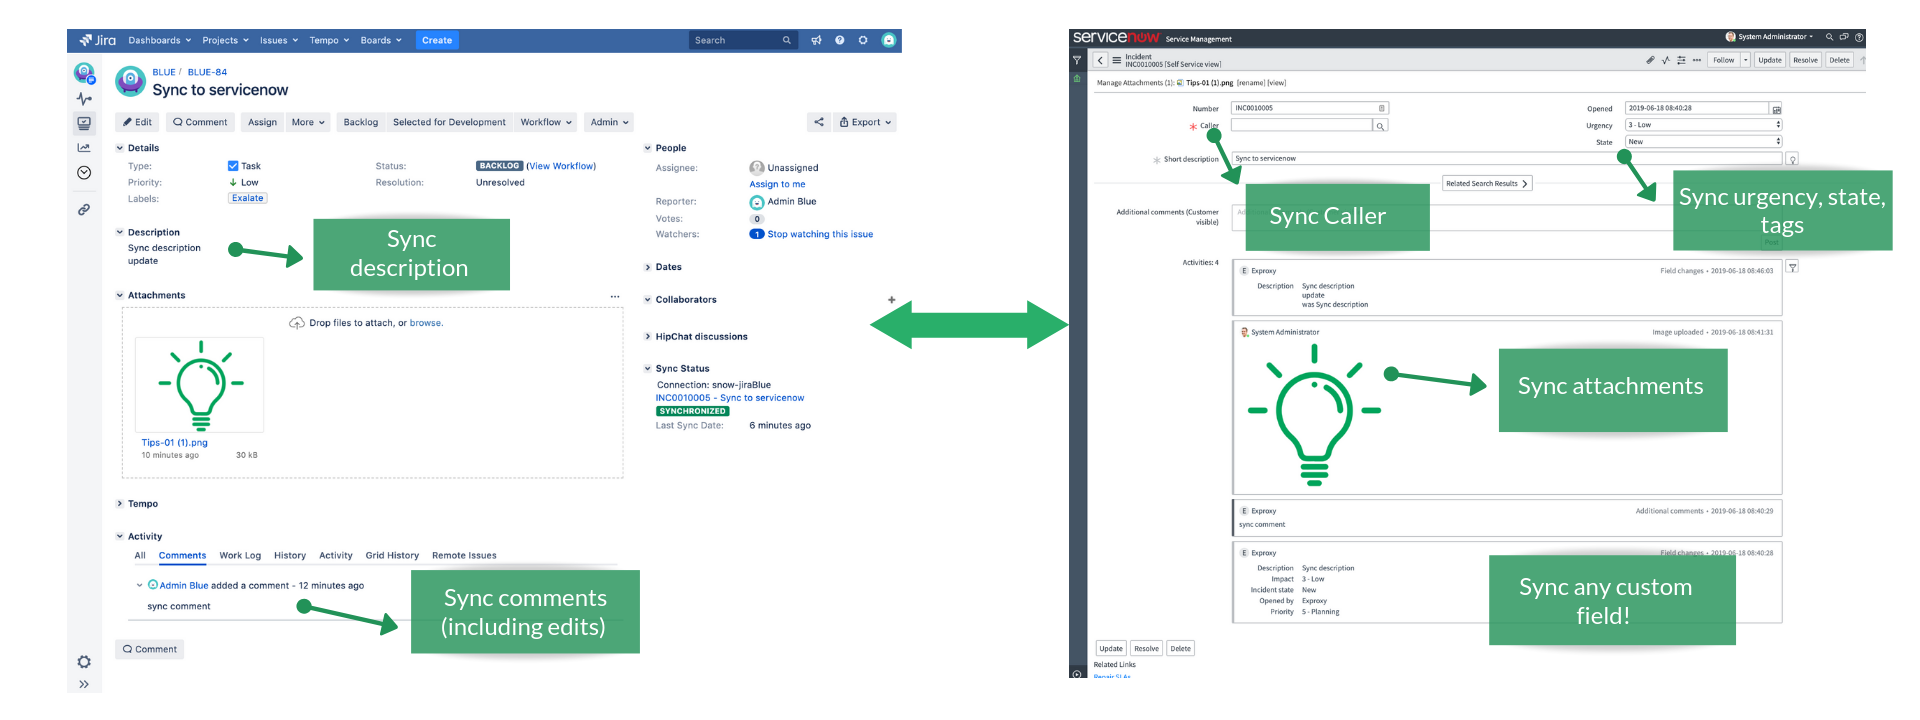1920x720 pixels.
Task: Open the attachments three-dot menu in Jira
Action: click(x=615, y=296)
